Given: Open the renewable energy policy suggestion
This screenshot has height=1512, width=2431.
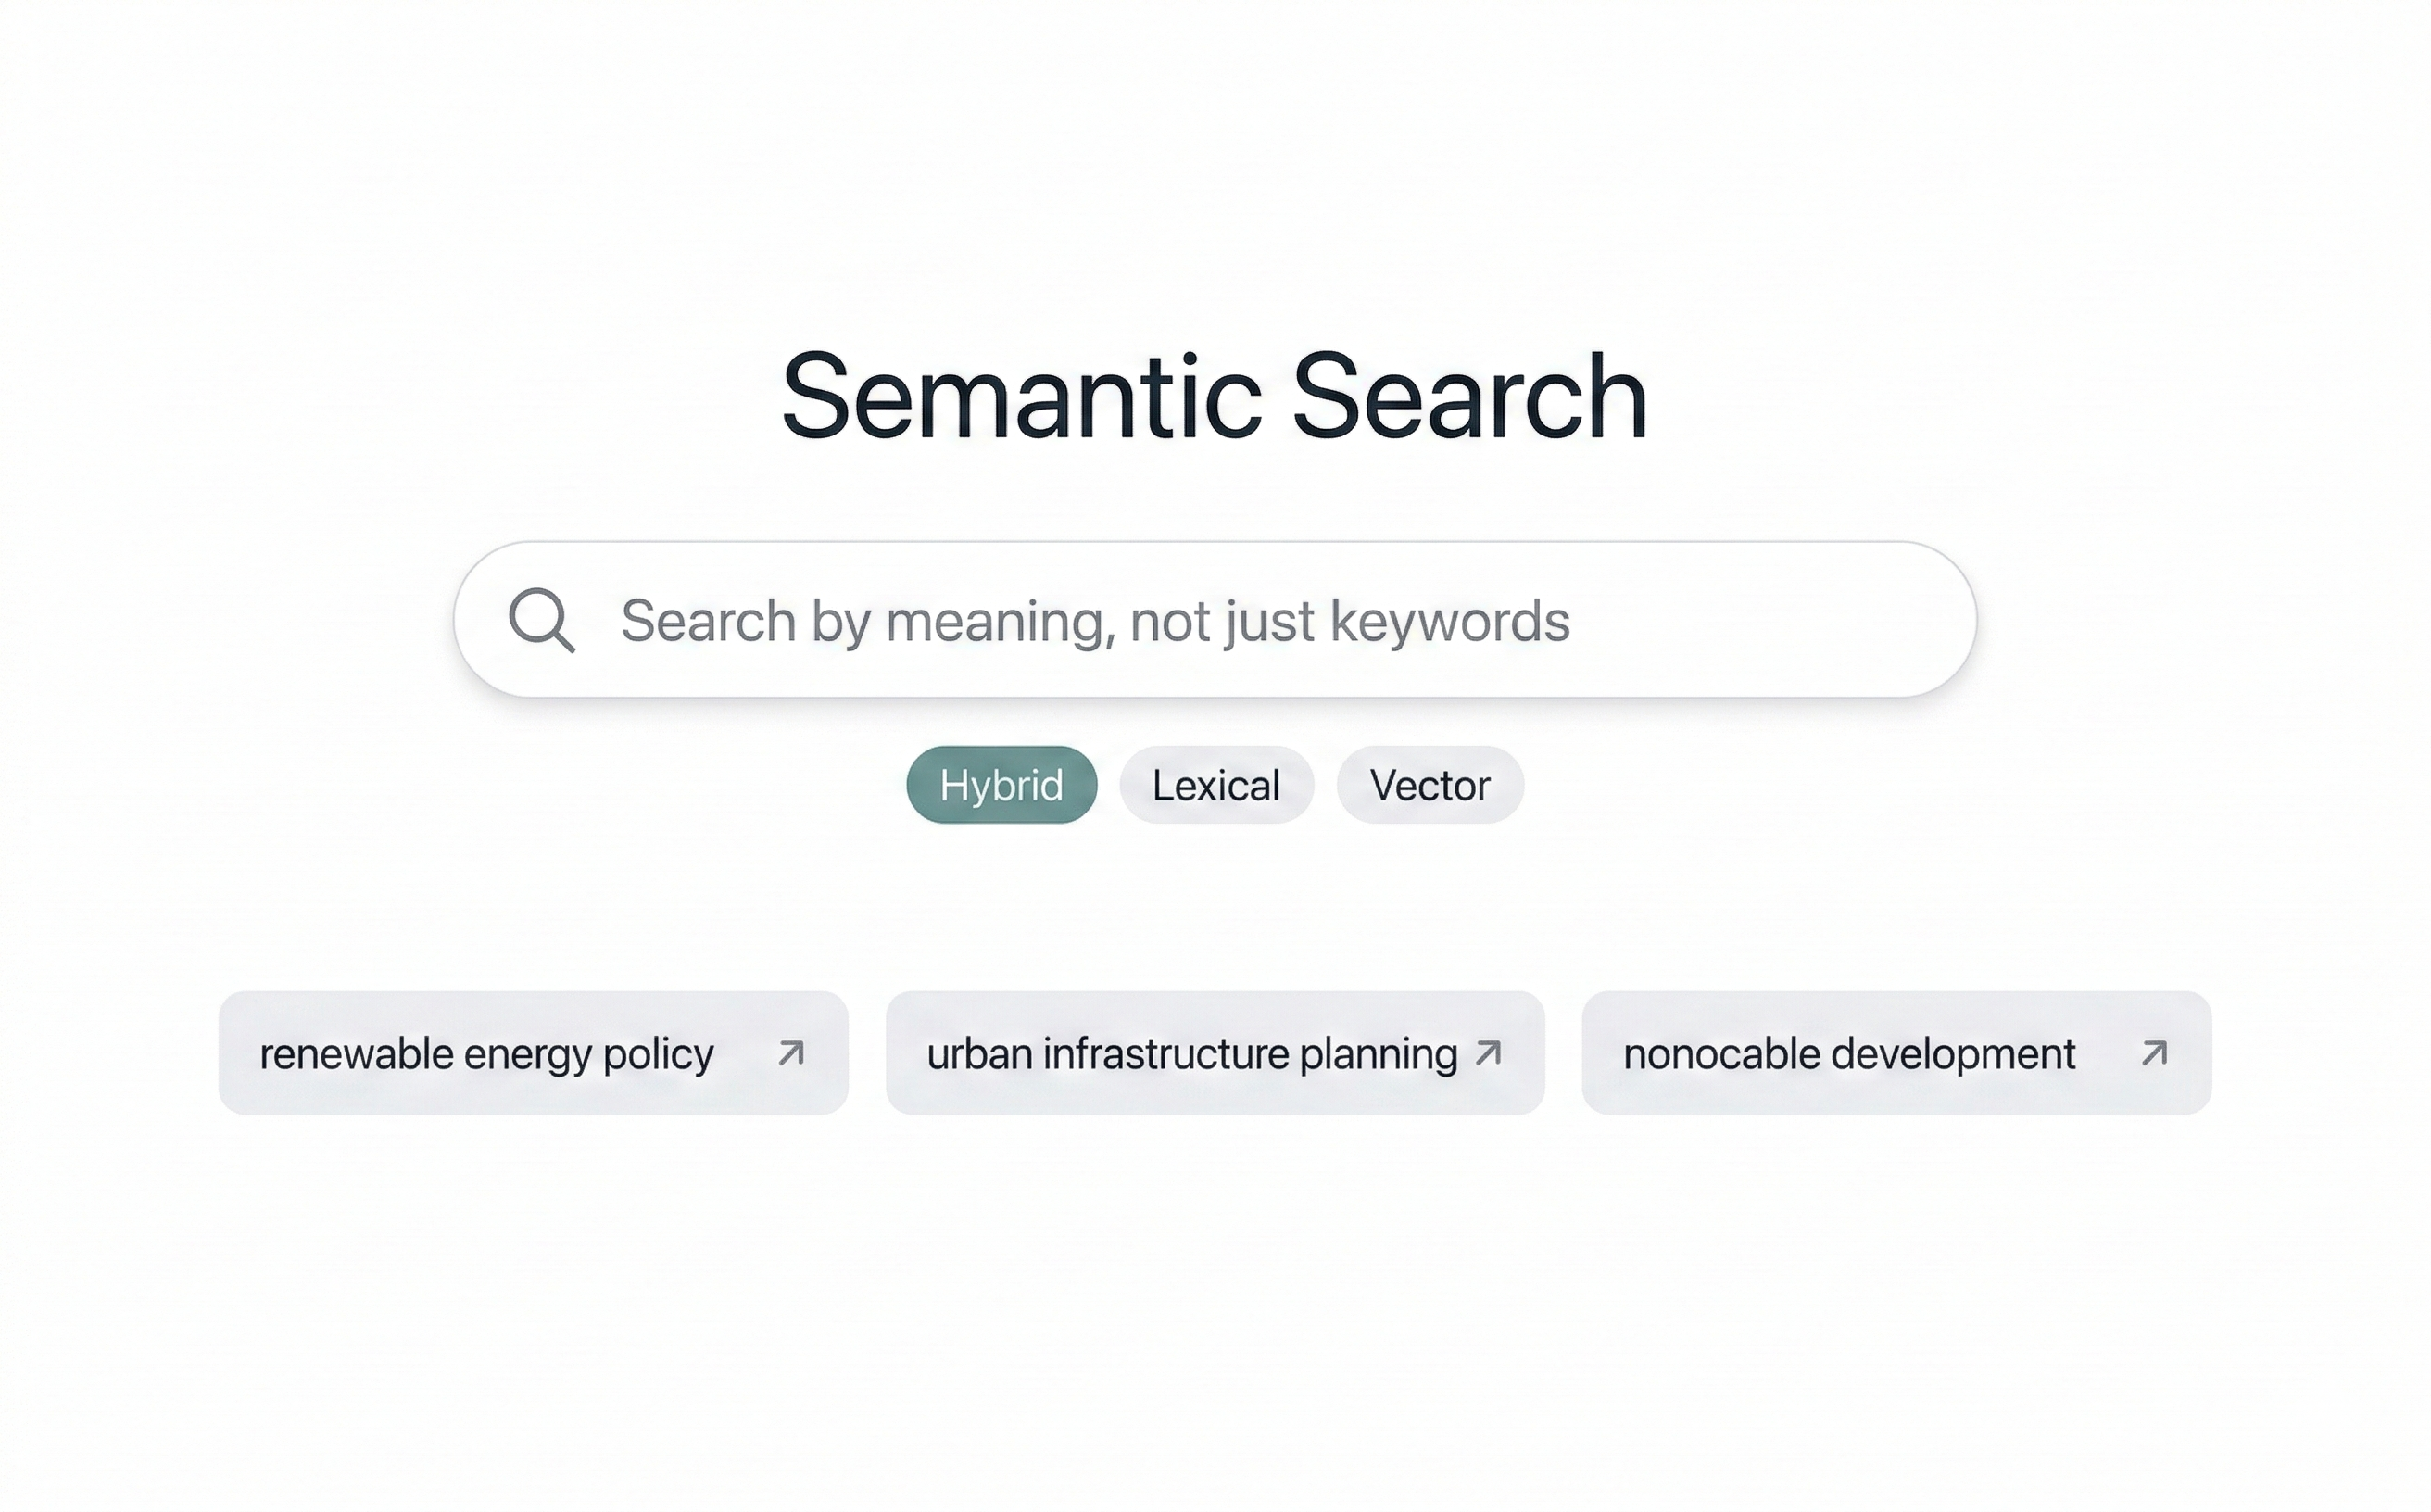Looking at the screenshot, I should coord(533,1052).
